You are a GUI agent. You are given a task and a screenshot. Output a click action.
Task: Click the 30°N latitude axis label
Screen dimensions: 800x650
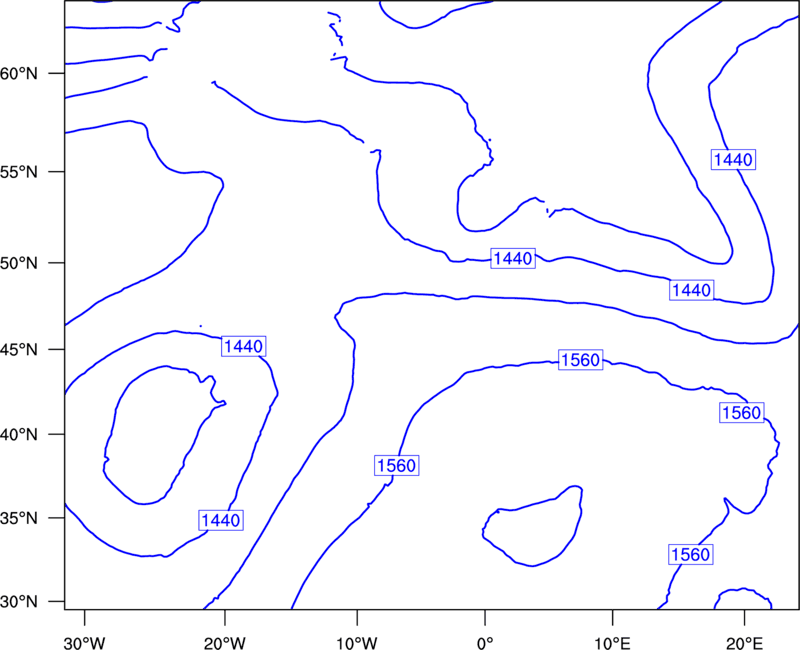[19, 602]
